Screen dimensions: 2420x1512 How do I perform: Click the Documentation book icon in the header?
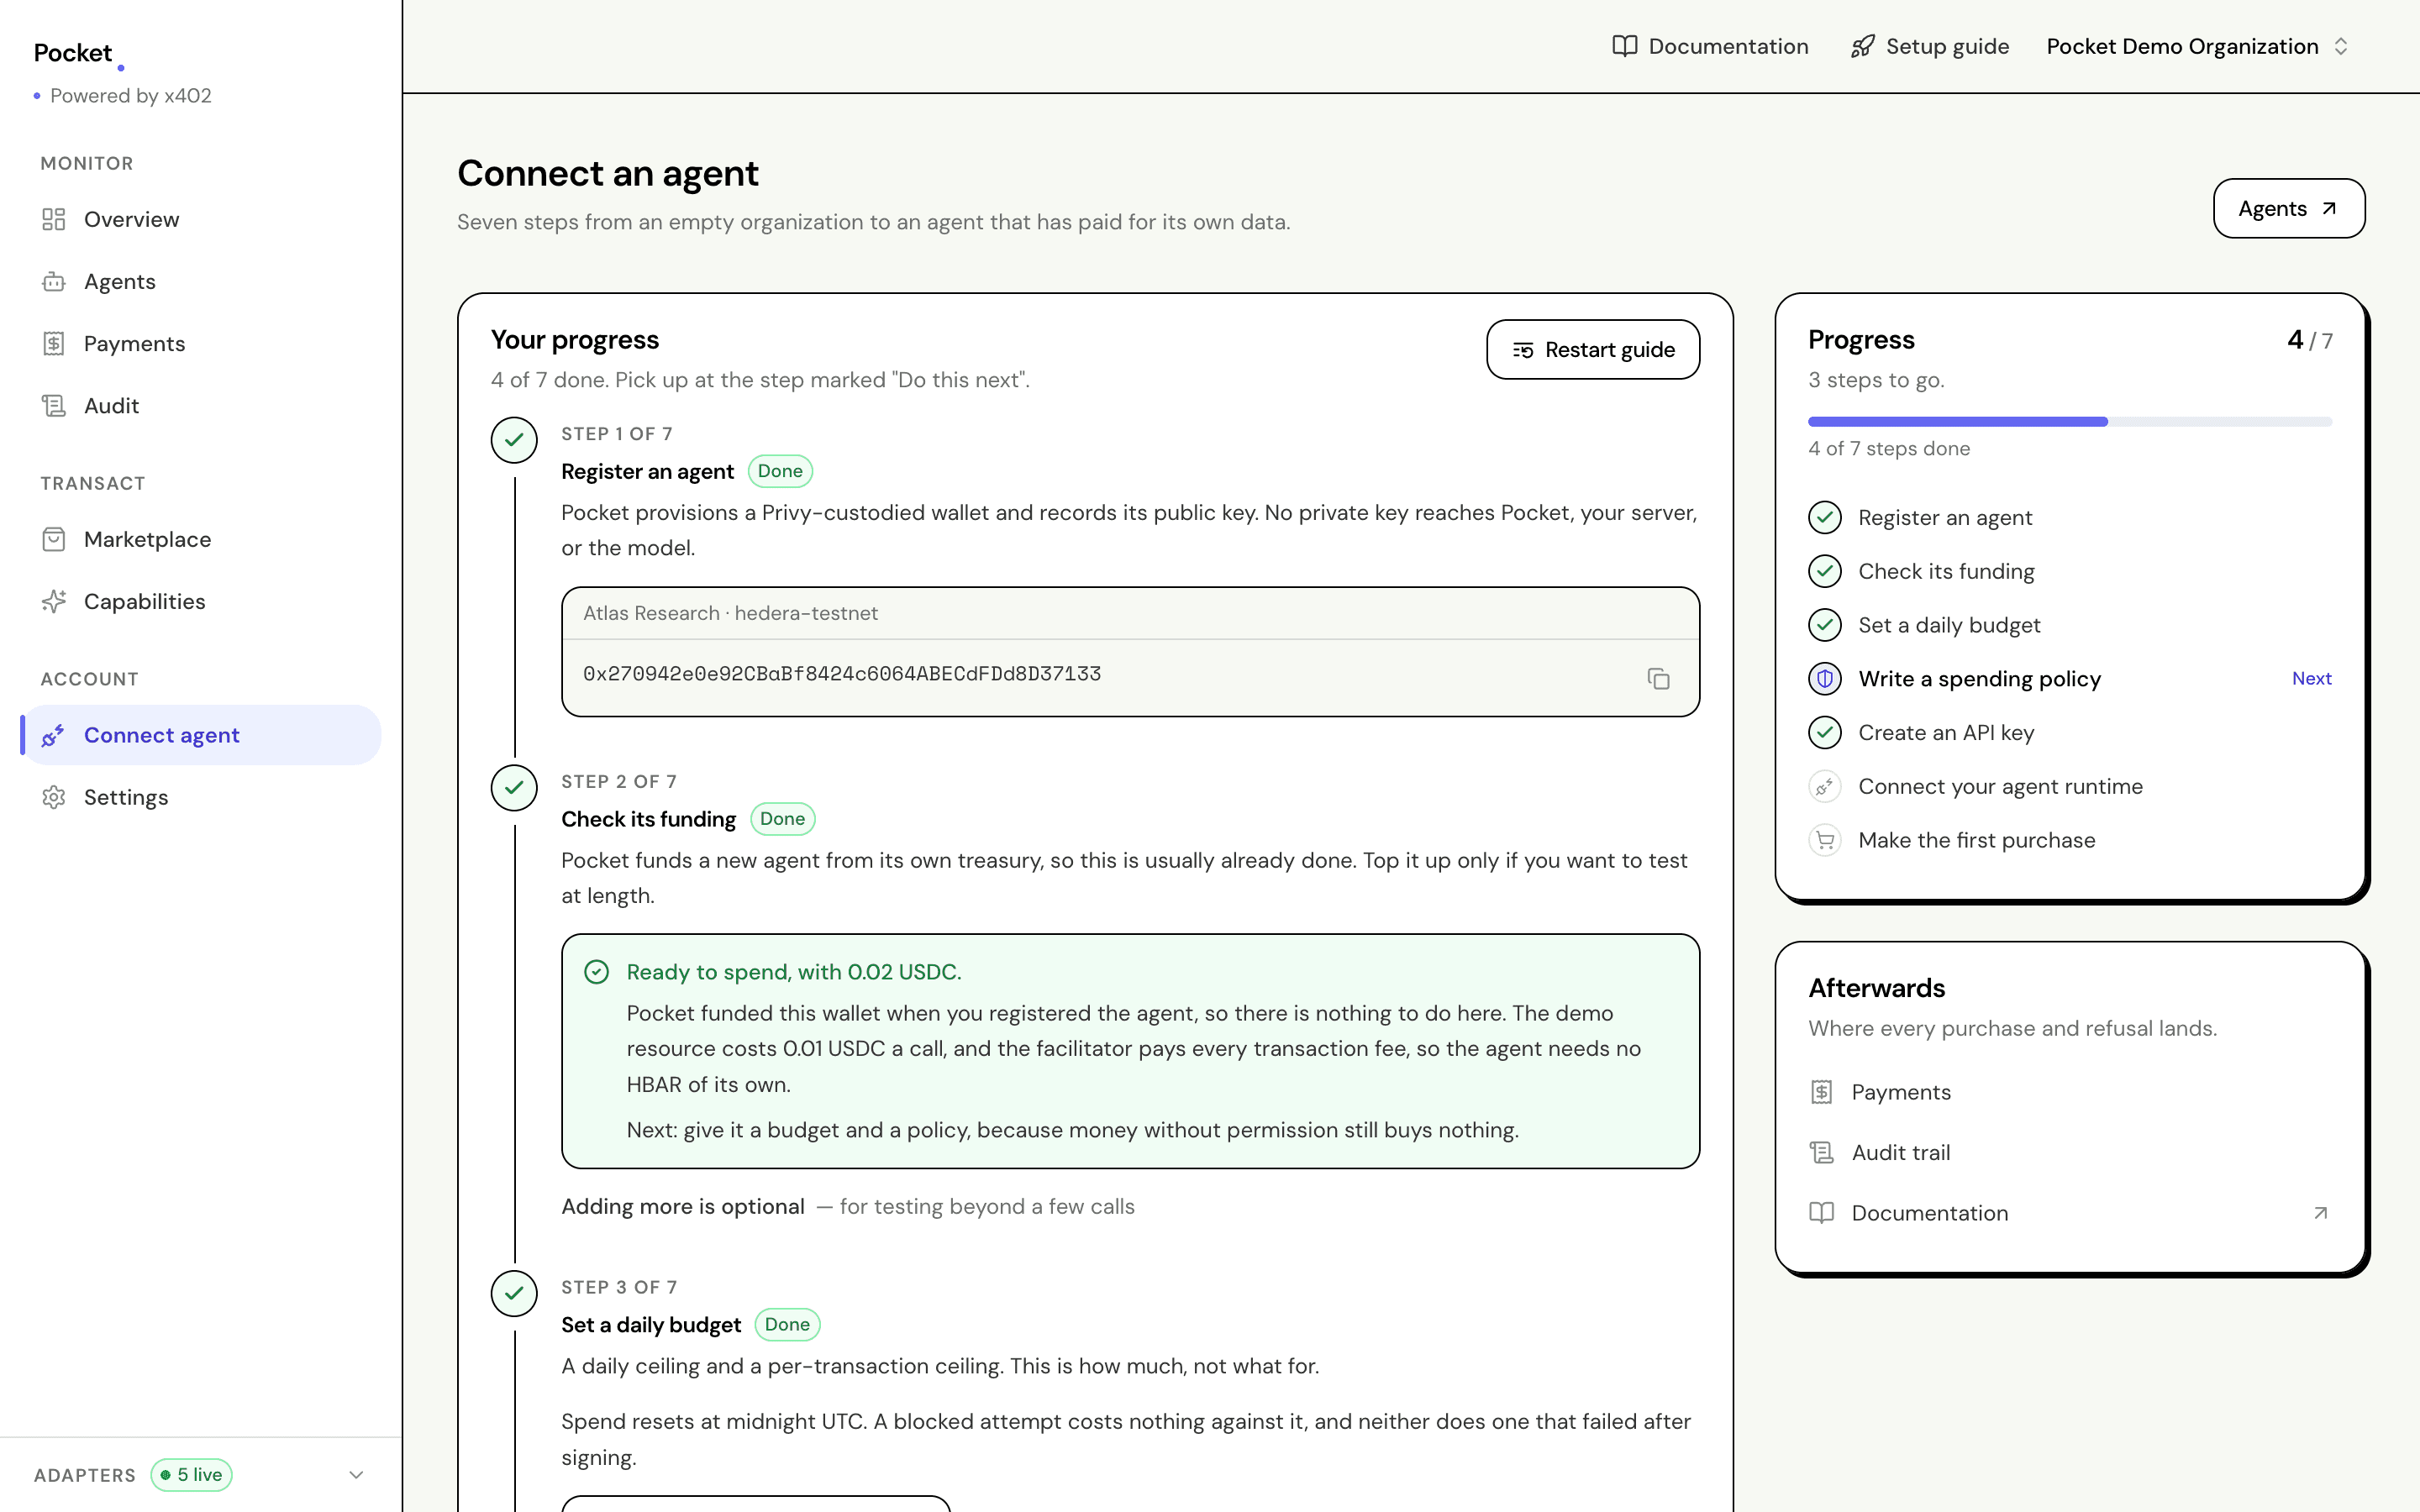coord(1625,46)
